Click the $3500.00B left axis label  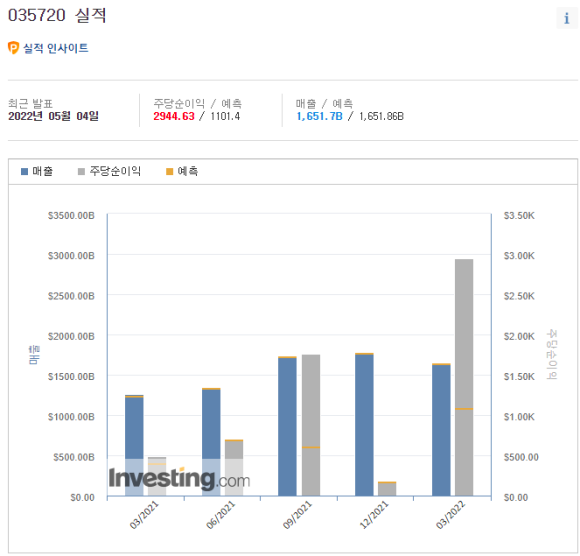tap(71, 216)
